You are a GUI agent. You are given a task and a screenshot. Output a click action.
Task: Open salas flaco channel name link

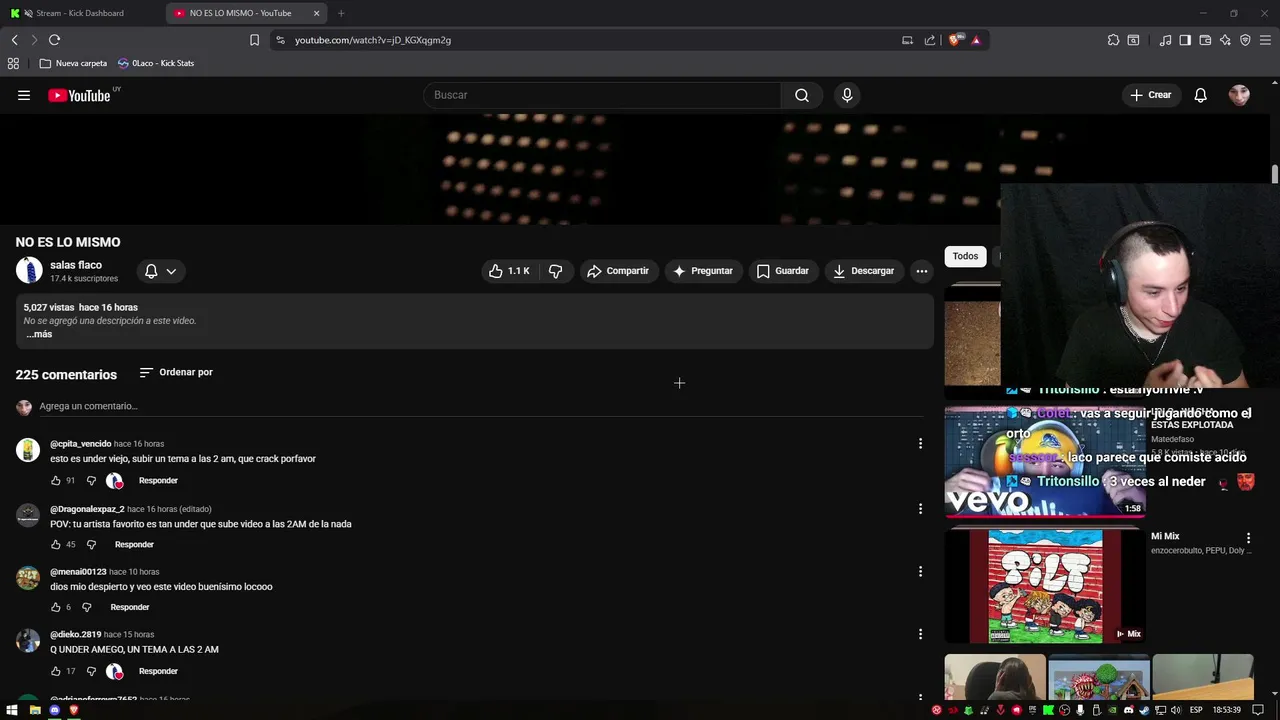76,265
